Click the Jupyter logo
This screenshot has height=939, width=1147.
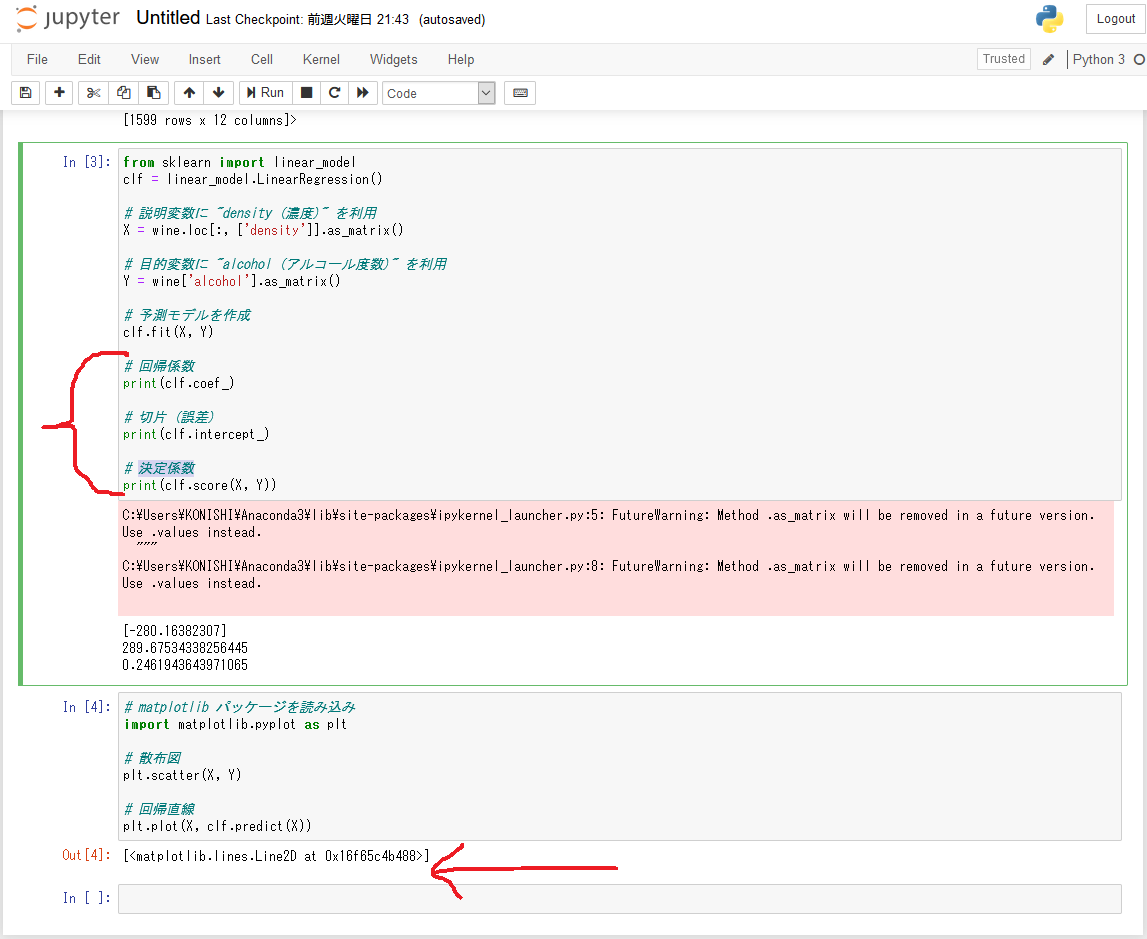tap(67, 19)
